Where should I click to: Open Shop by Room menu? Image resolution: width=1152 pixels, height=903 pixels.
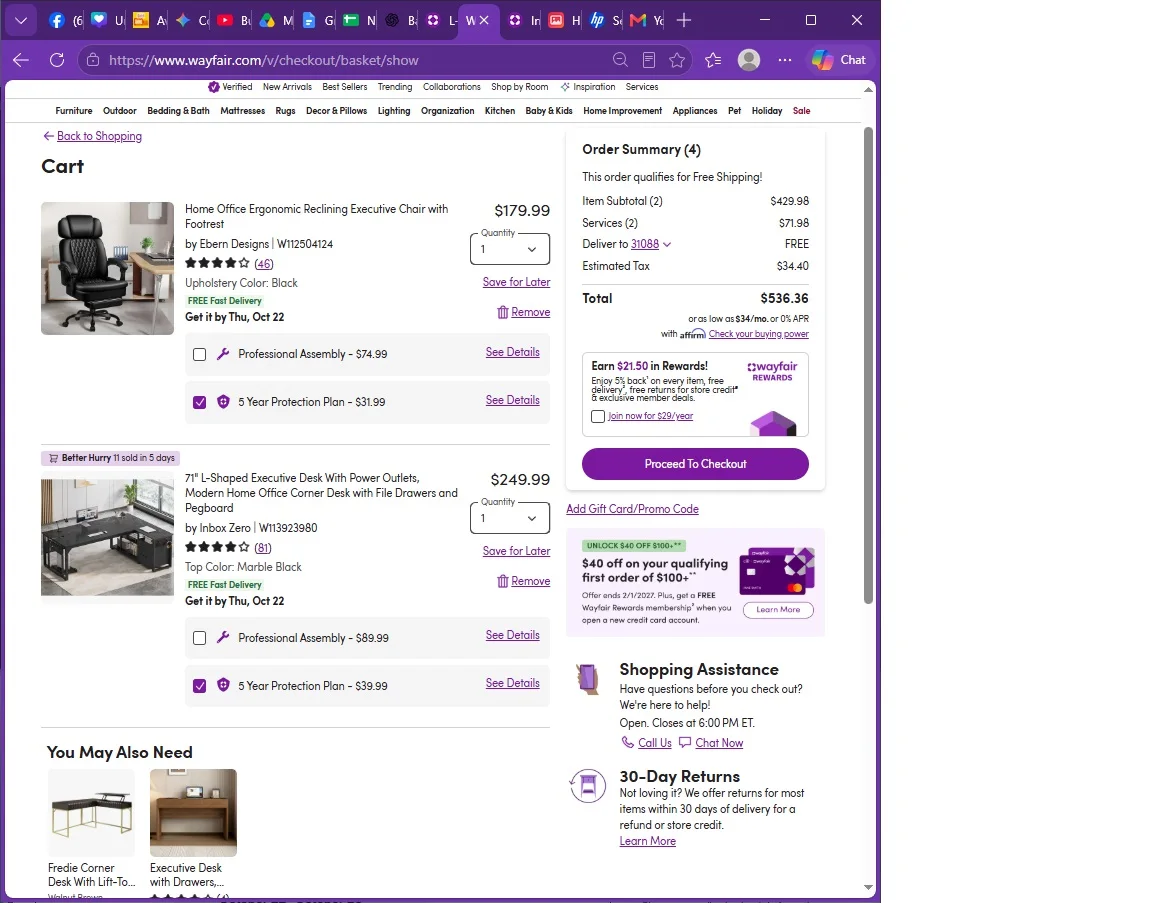[519, 87]
